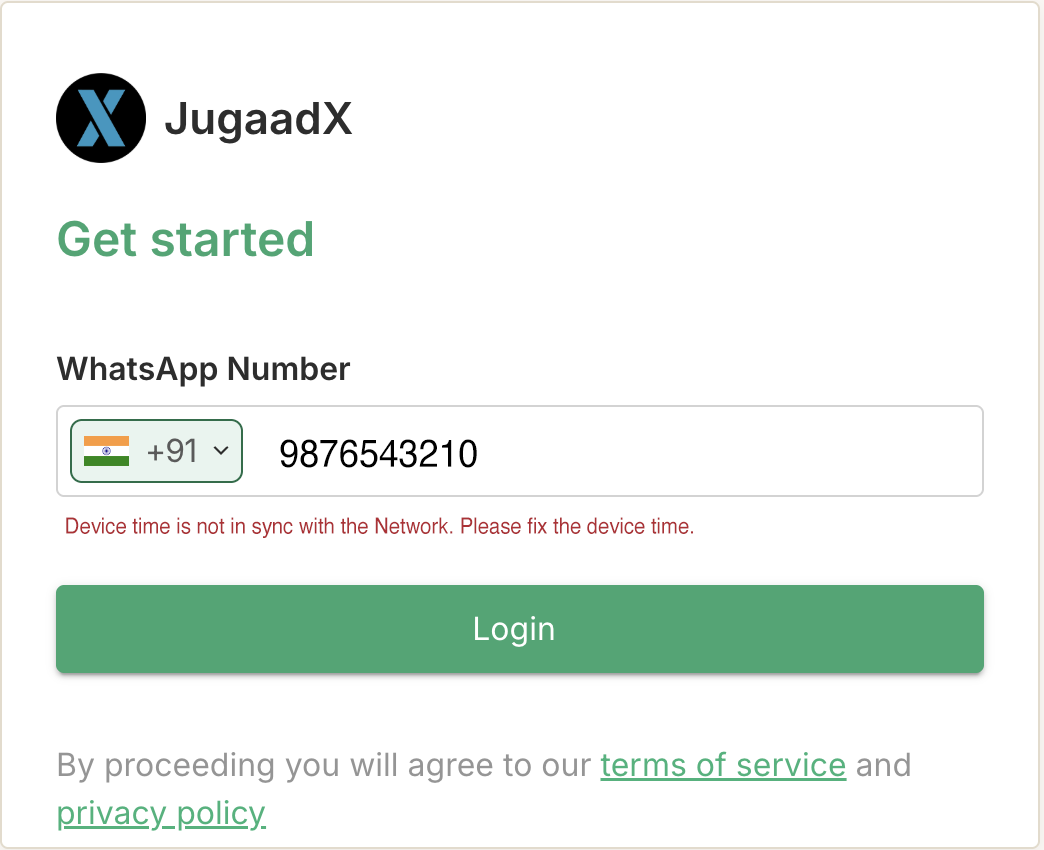Open the terms of service link
Viewport: 1044px width, 850px height.
[x=723, y=765]
